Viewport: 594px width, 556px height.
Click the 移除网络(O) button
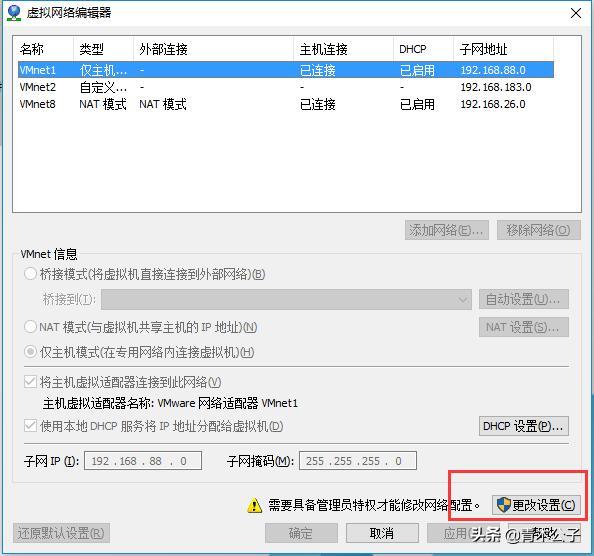click(x=538, y=230)
